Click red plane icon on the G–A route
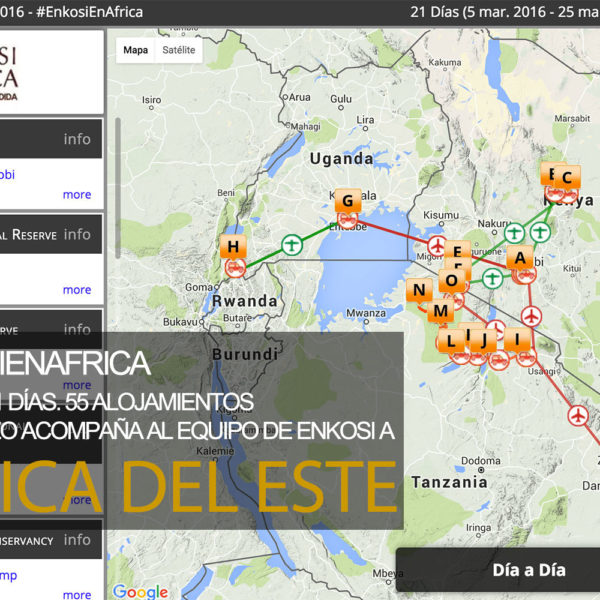600x600 pixels. (437, 246)
